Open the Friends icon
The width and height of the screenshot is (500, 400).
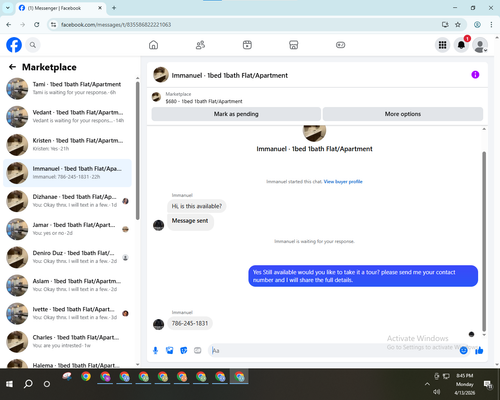pos(200,45)
